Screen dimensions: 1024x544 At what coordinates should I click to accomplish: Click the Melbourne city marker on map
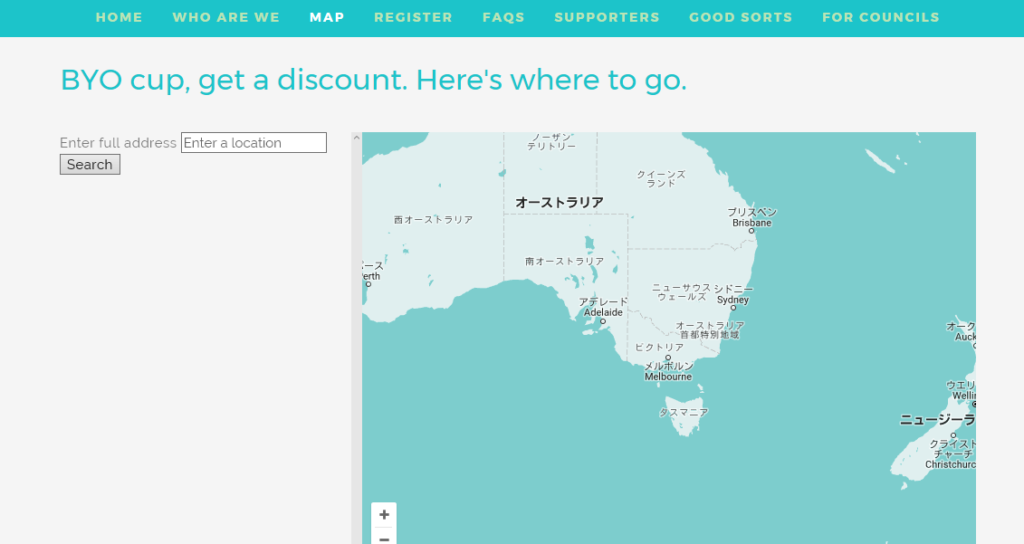(x=668, y=358)
